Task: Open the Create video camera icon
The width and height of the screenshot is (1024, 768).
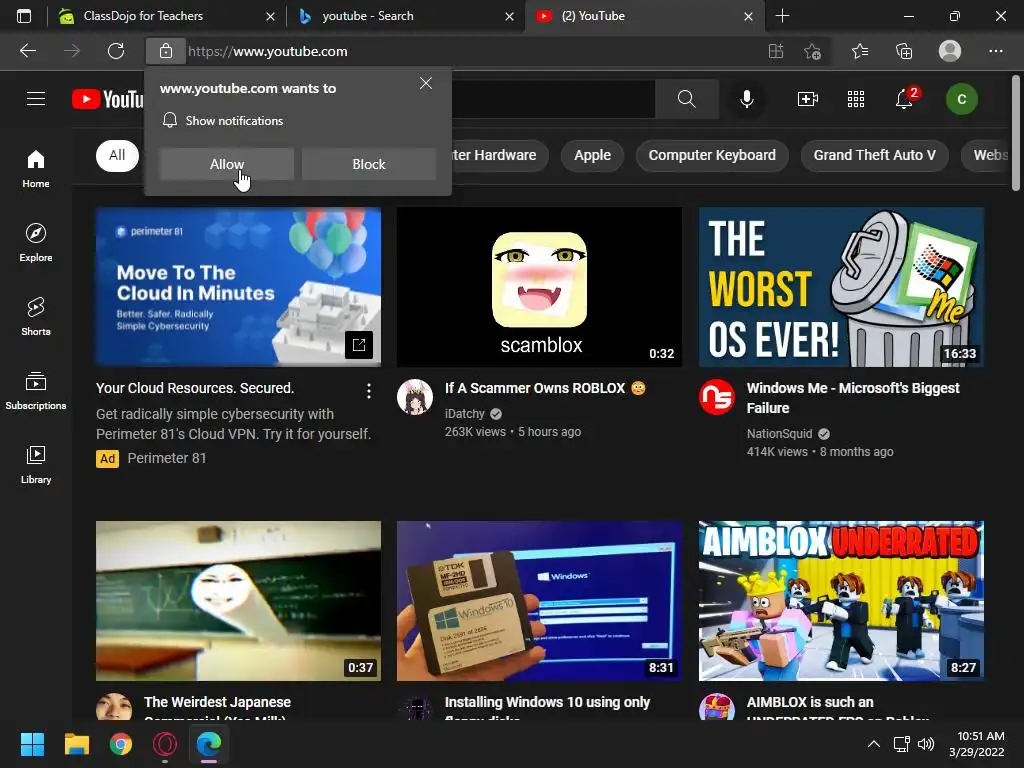Action: (x=808, y=99)
